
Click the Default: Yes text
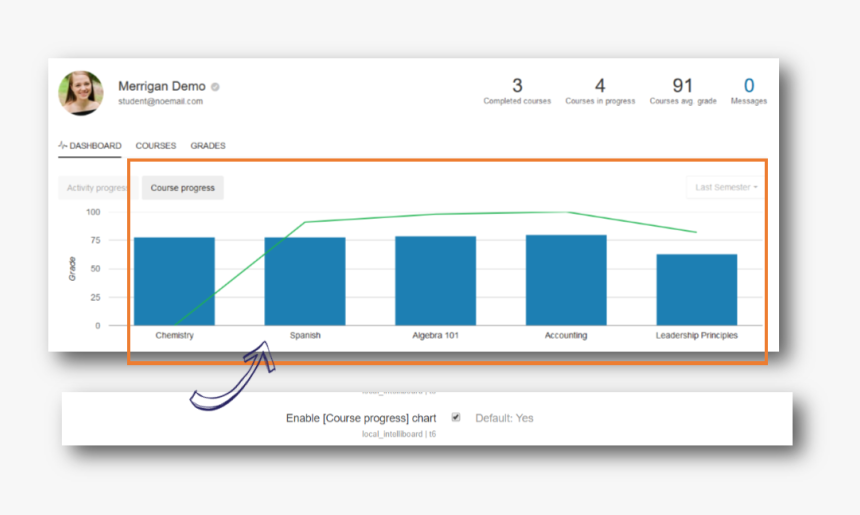tap(504, 418)
